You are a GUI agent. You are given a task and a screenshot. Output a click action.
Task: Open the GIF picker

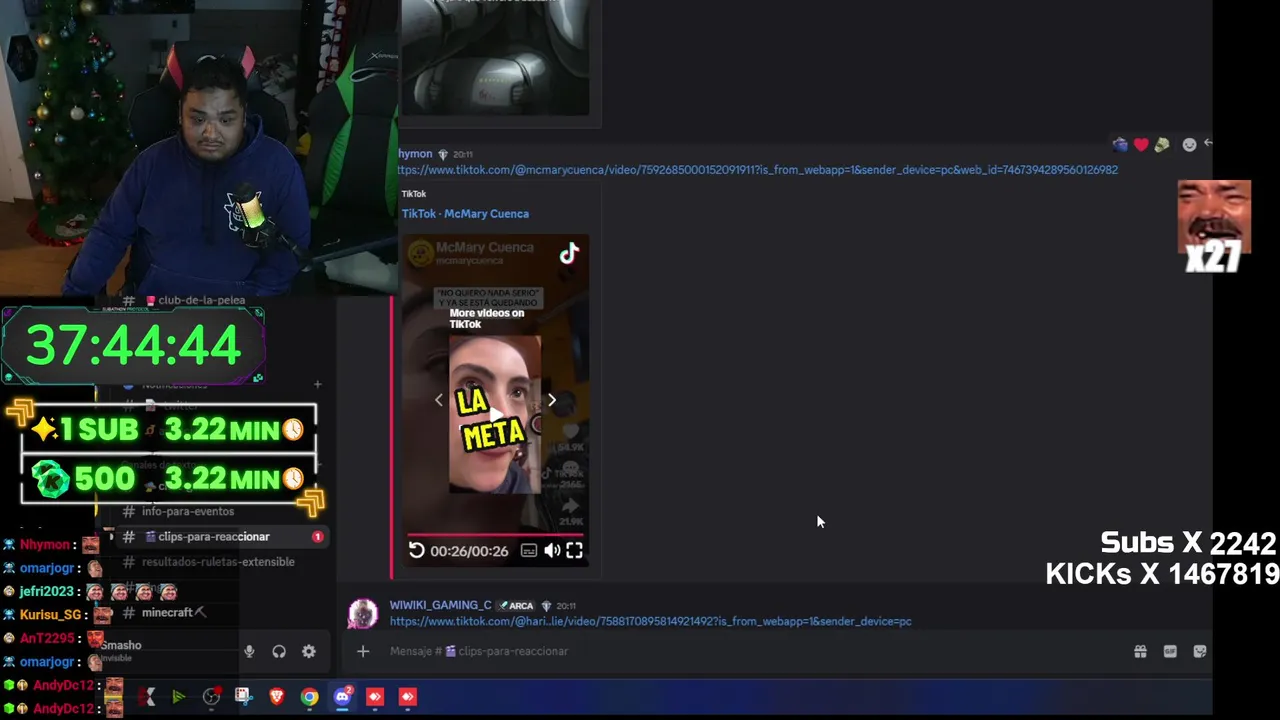pos(1170,651)
